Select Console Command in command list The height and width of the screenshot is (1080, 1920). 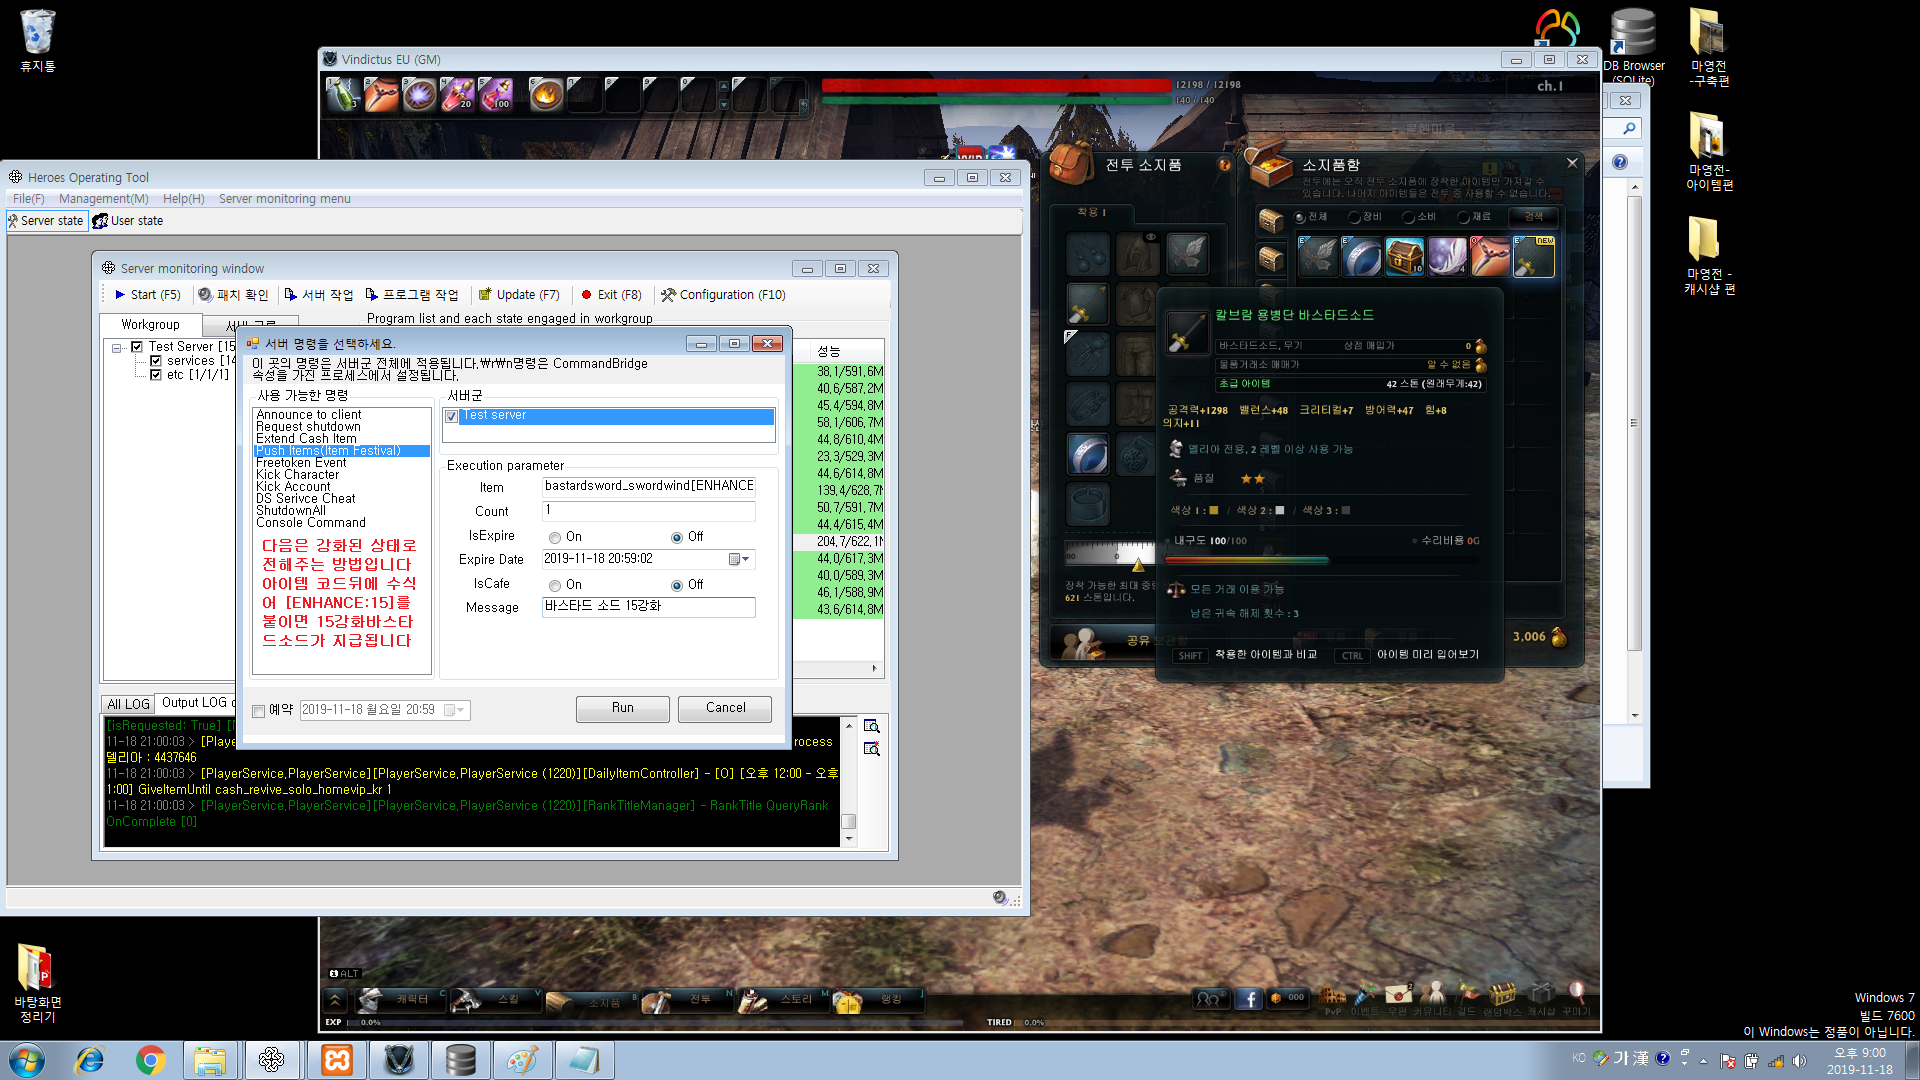point(311,523)
